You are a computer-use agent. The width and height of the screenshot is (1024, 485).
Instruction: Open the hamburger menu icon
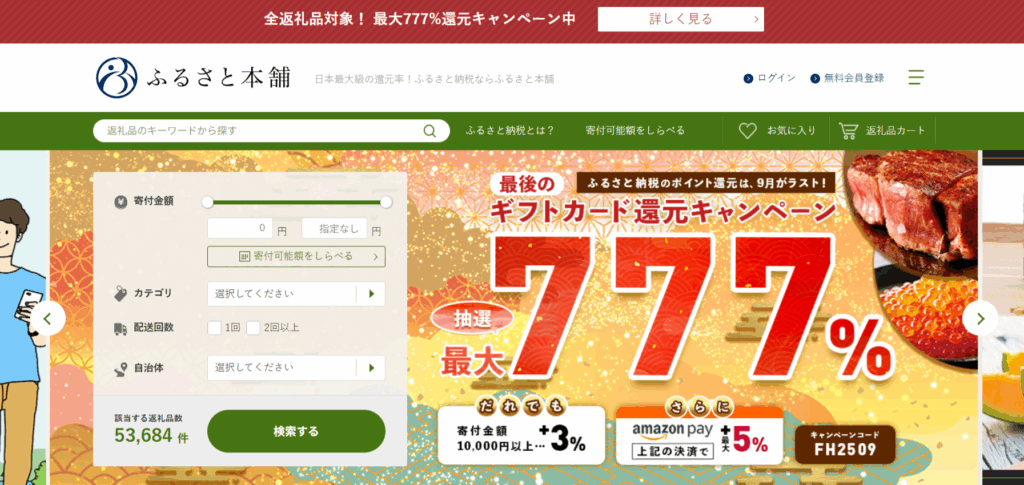click(x=916, y=78)
